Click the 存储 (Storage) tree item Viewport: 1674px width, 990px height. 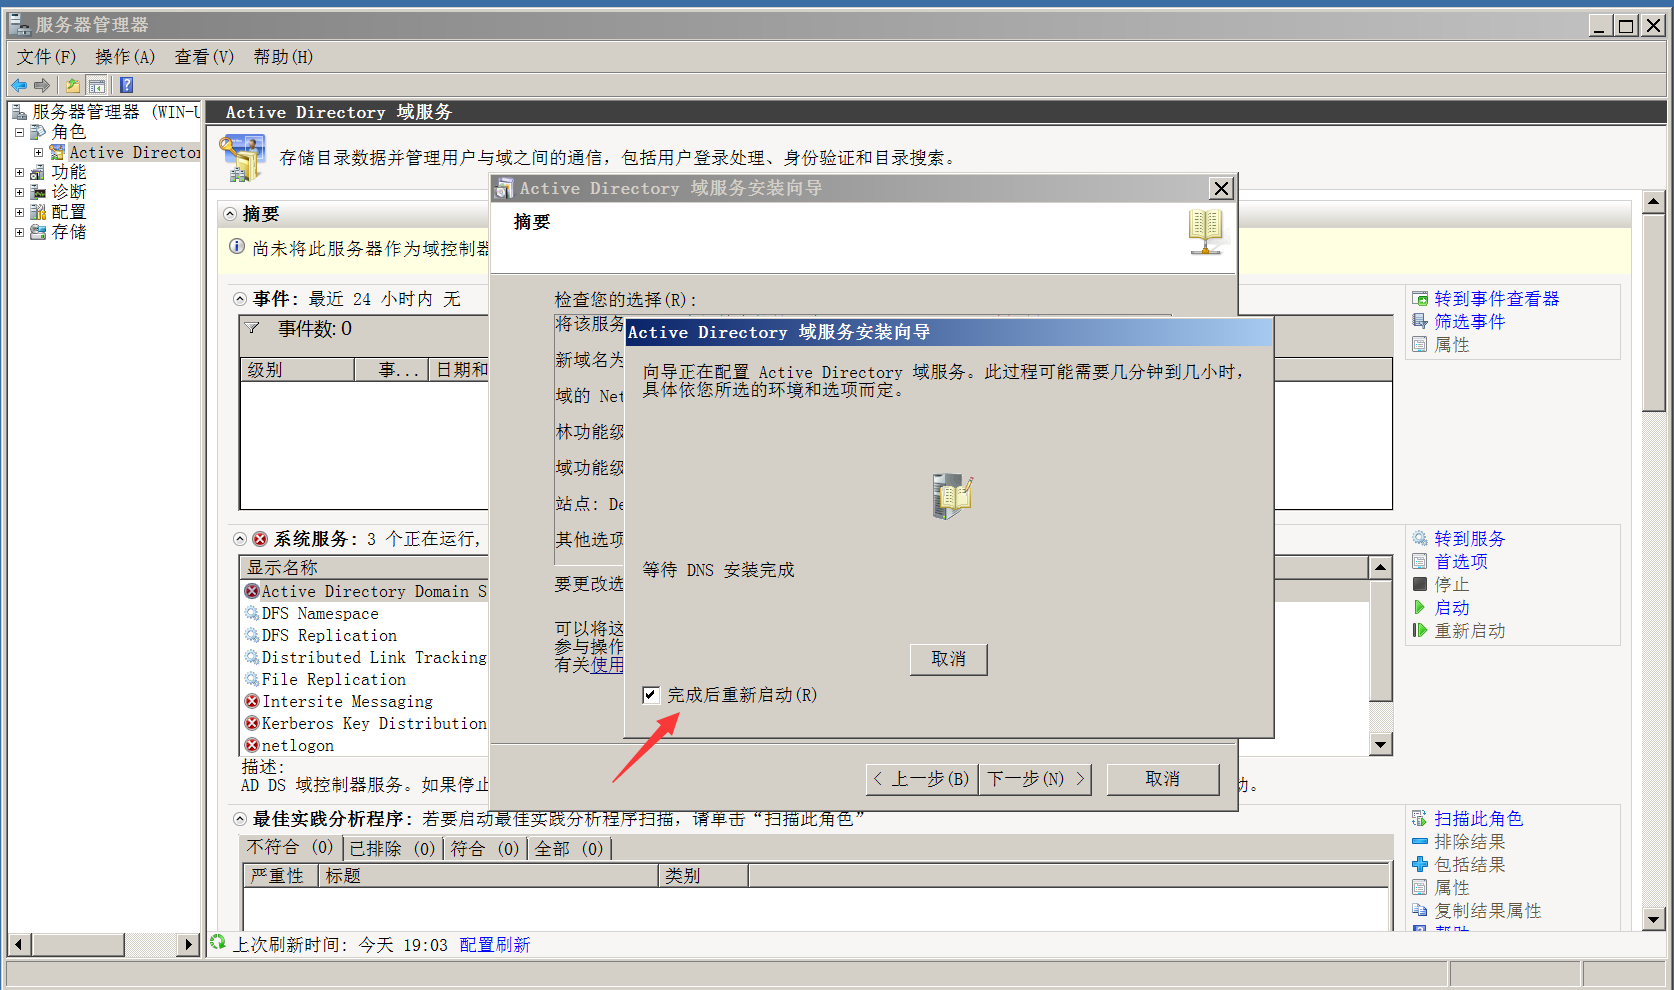coord(68,232)
